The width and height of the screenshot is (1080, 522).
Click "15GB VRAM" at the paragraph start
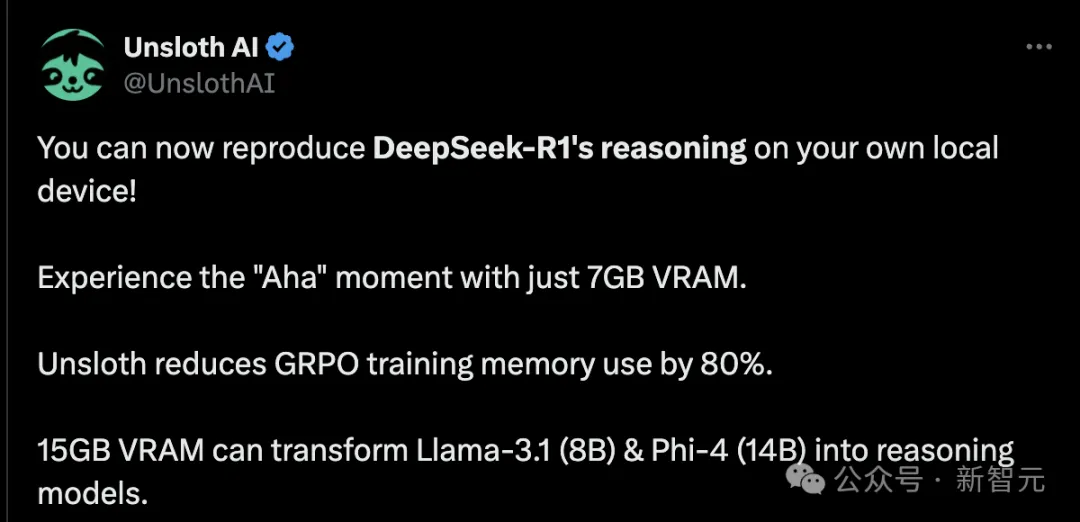tap(121, 452)
